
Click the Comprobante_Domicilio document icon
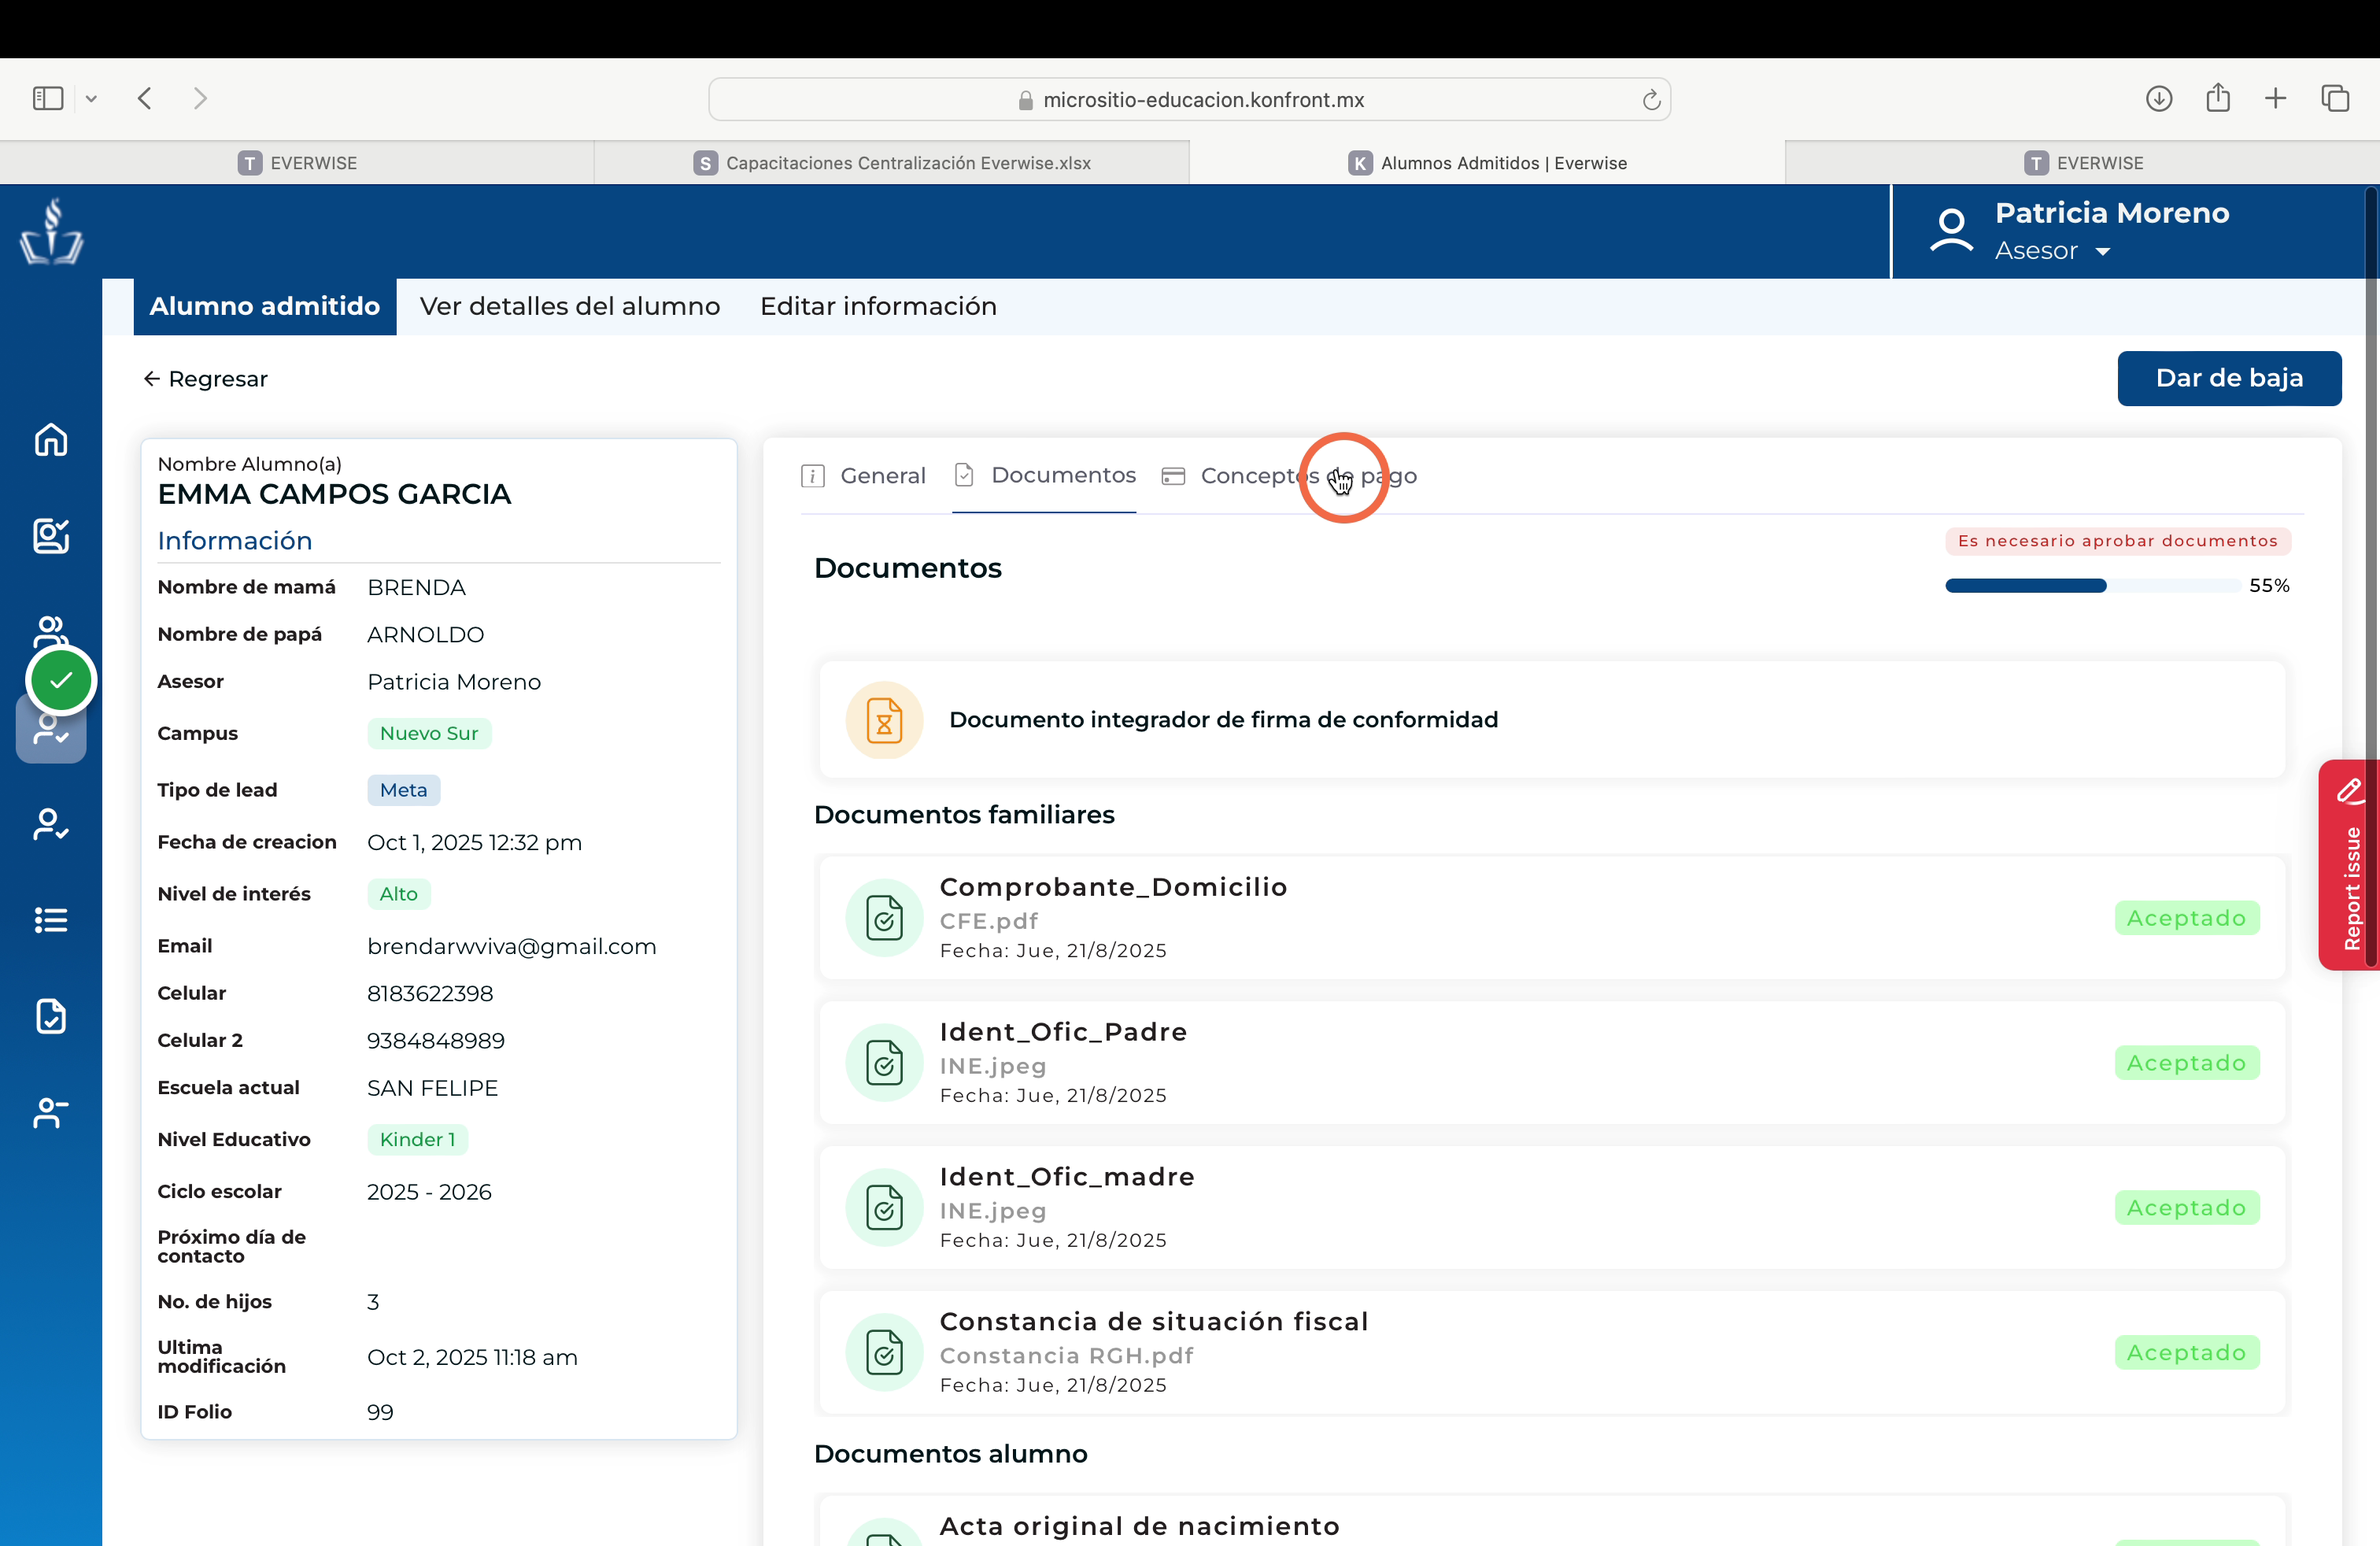[884, 917]
